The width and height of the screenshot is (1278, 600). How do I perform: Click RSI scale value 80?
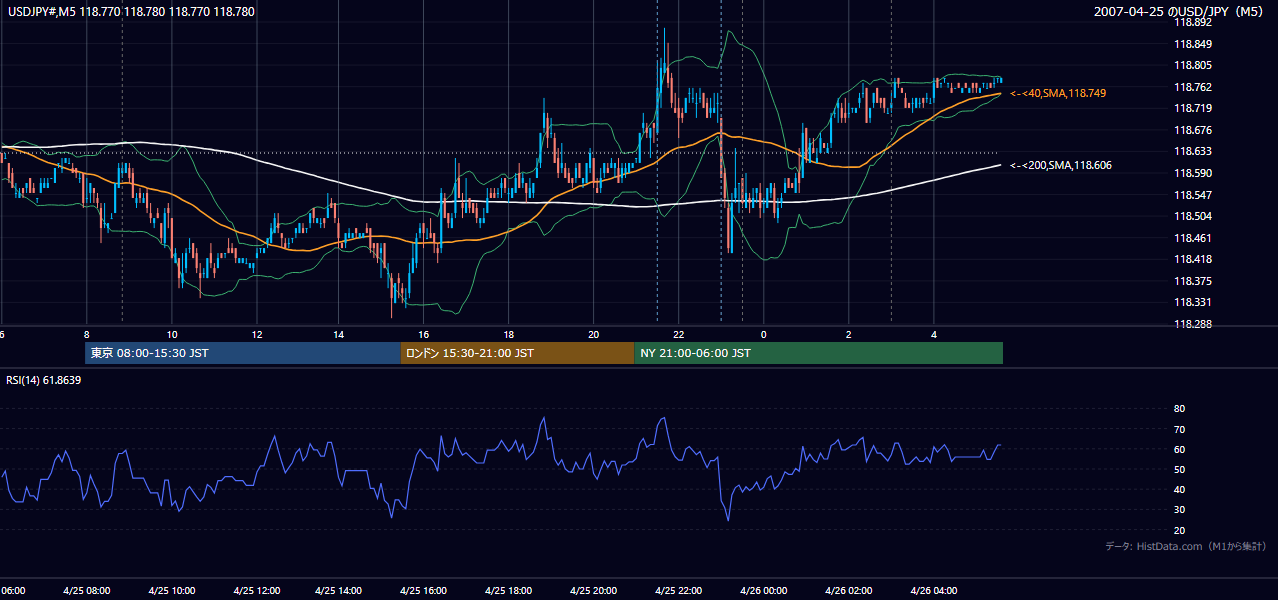(1179, 409)
